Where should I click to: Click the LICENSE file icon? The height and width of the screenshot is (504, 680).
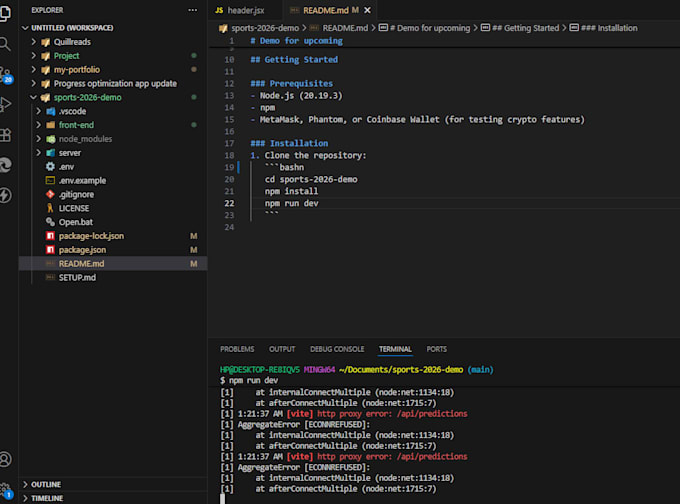click(x=50, y=208)
